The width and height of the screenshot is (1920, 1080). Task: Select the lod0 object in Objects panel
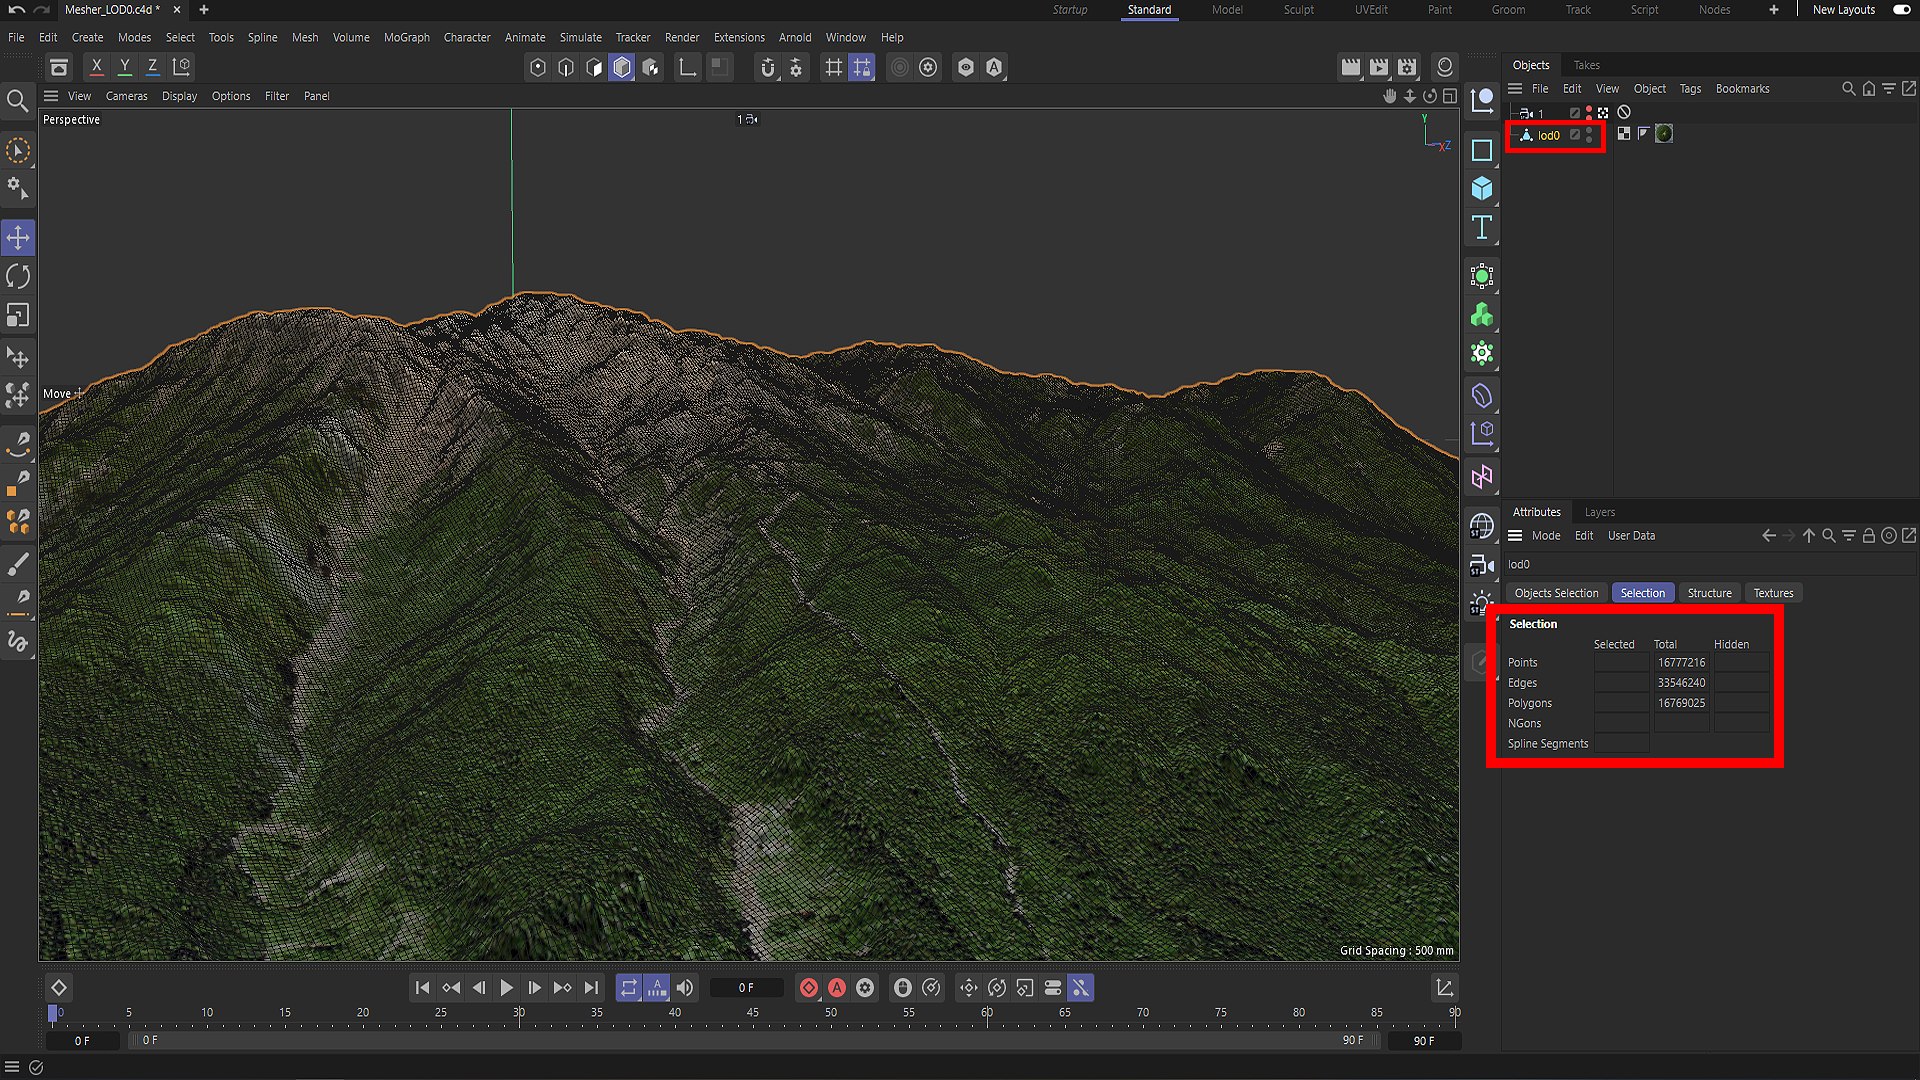click(x=1548, y=135)
